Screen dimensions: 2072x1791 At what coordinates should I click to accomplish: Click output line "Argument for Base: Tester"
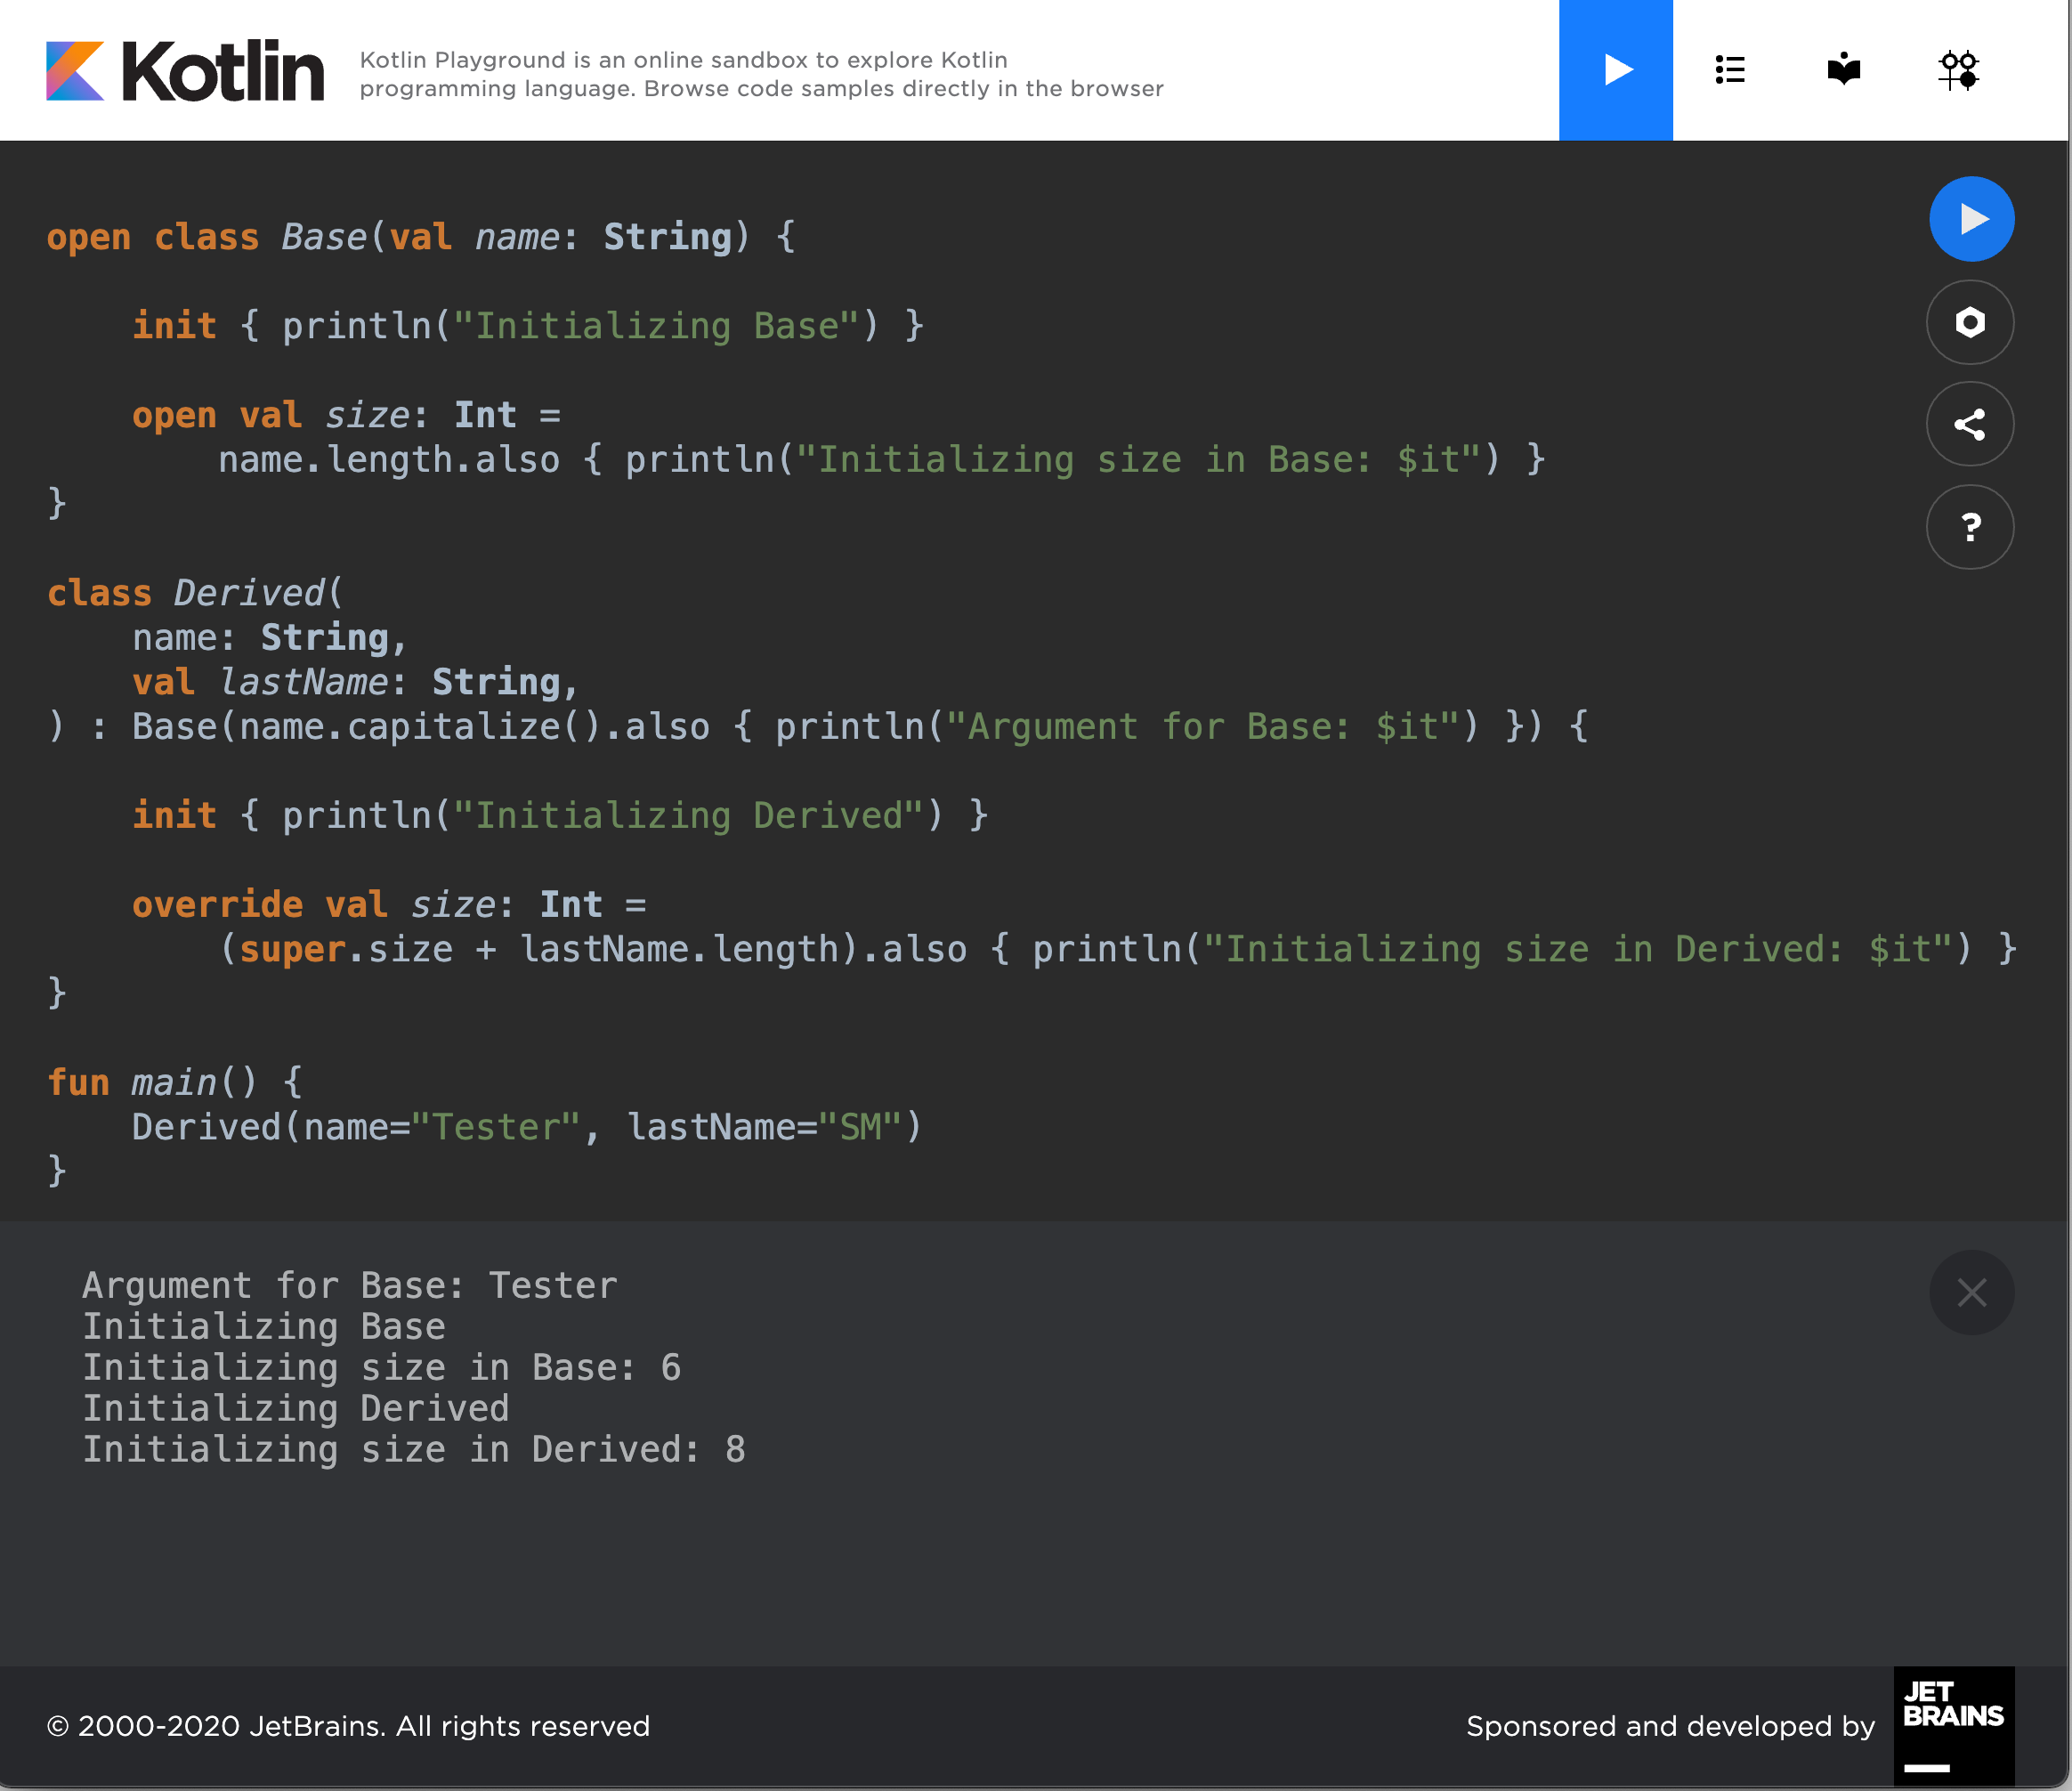pyautogui.click(x=350, y=1285)
